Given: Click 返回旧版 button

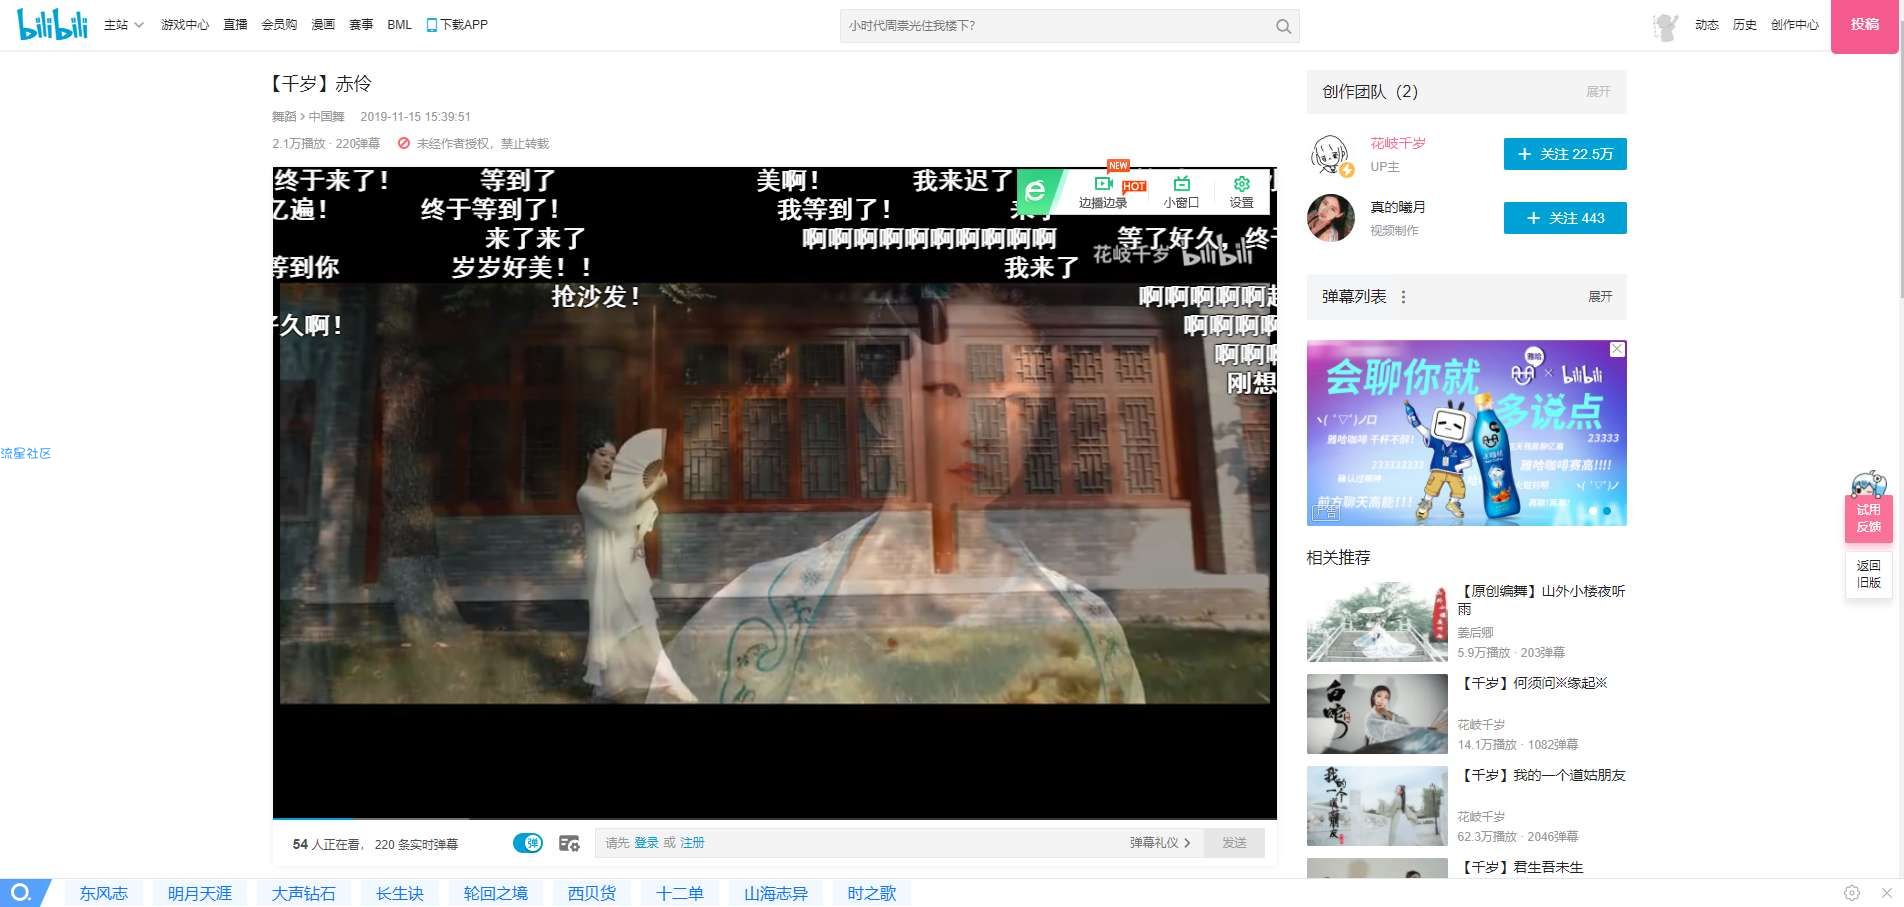Looking at the screenshot, I should pyautogui.click(x=1868, y=574).
